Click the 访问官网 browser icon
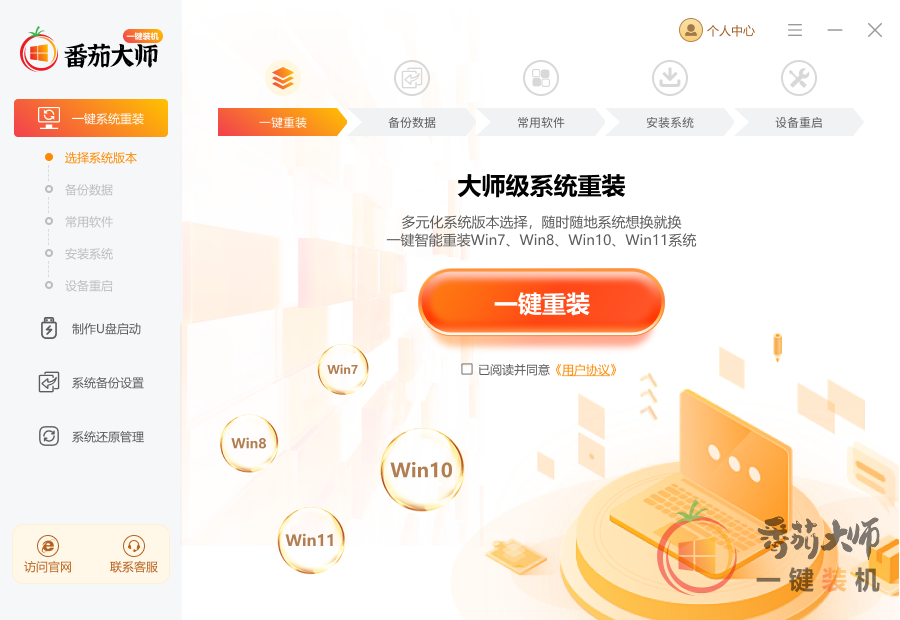Viewport: 900px width, 620px height. click(x=48, y=545)
